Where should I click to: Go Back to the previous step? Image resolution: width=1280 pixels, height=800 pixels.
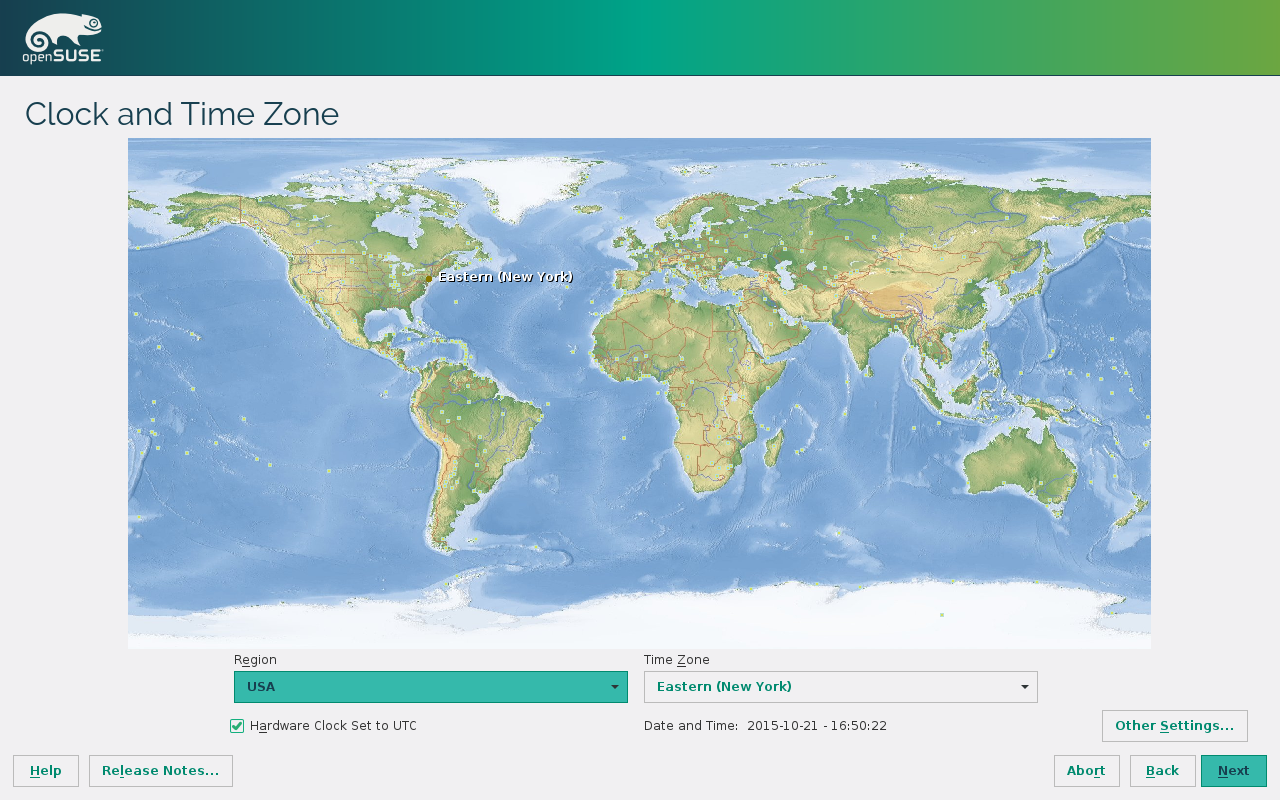[x=1162, y=771]
